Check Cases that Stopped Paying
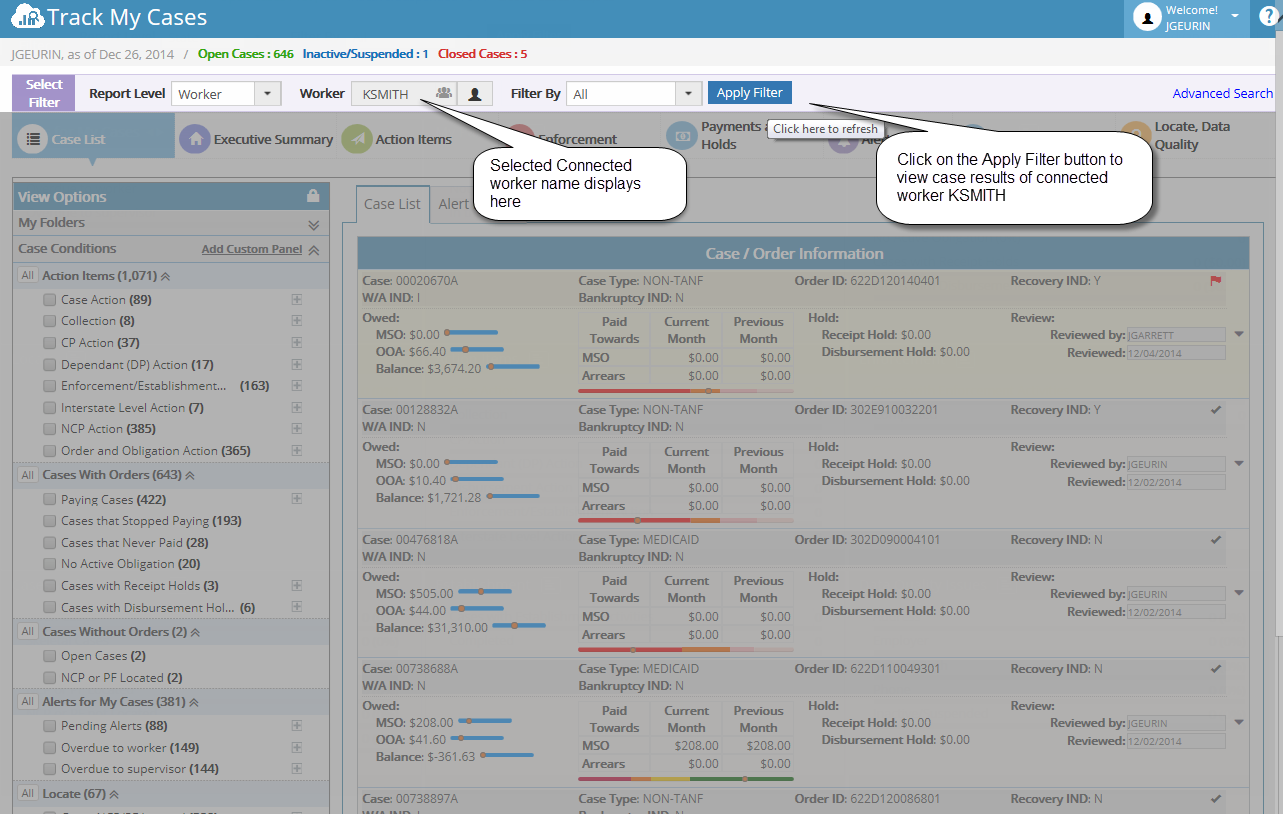The image size is (1283, 814). point(49,521)
